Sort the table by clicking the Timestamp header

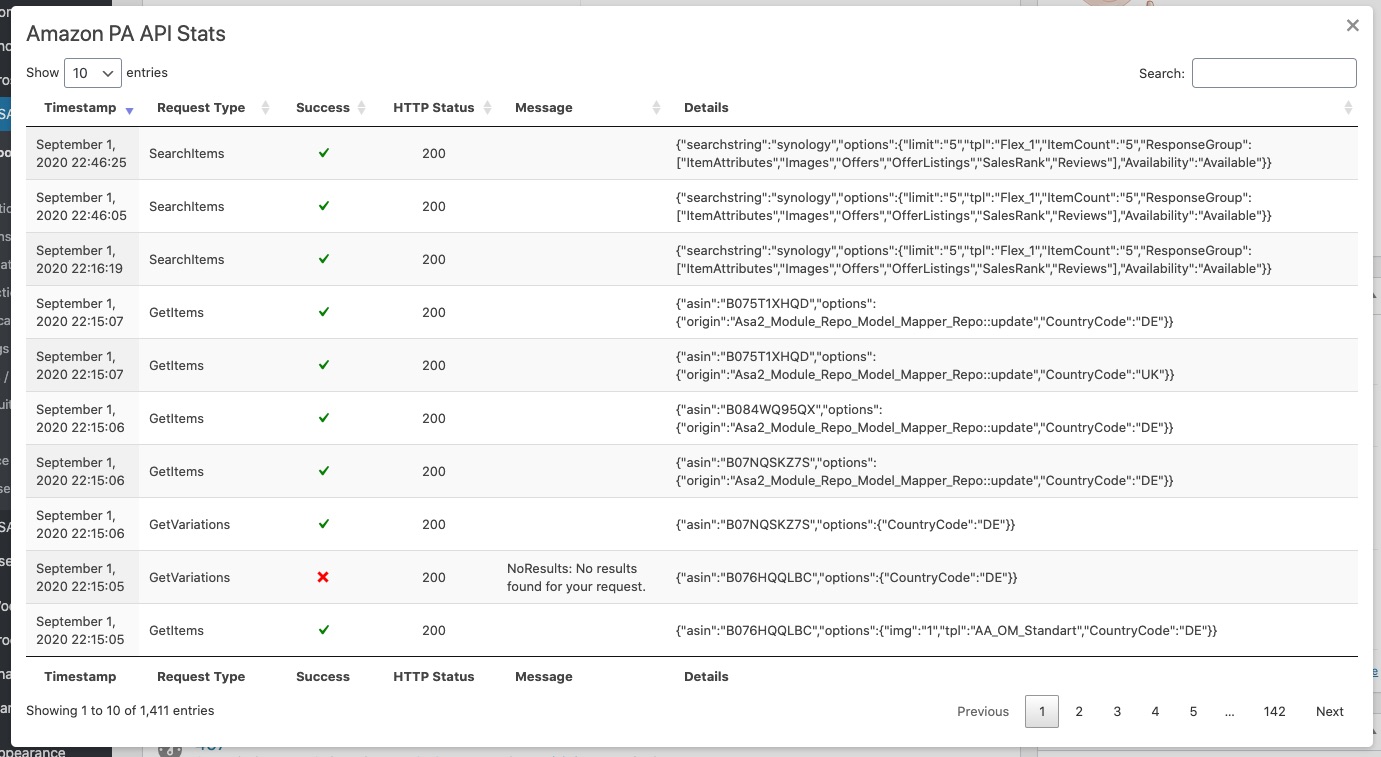coord(80,107)
